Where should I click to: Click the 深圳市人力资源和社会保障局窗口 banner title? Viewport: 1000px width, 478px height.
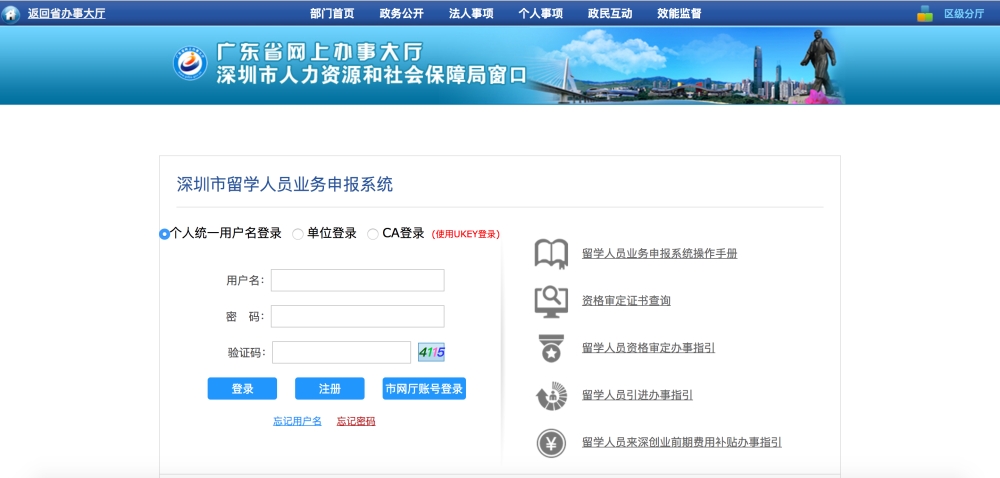[x=371, y=75]
